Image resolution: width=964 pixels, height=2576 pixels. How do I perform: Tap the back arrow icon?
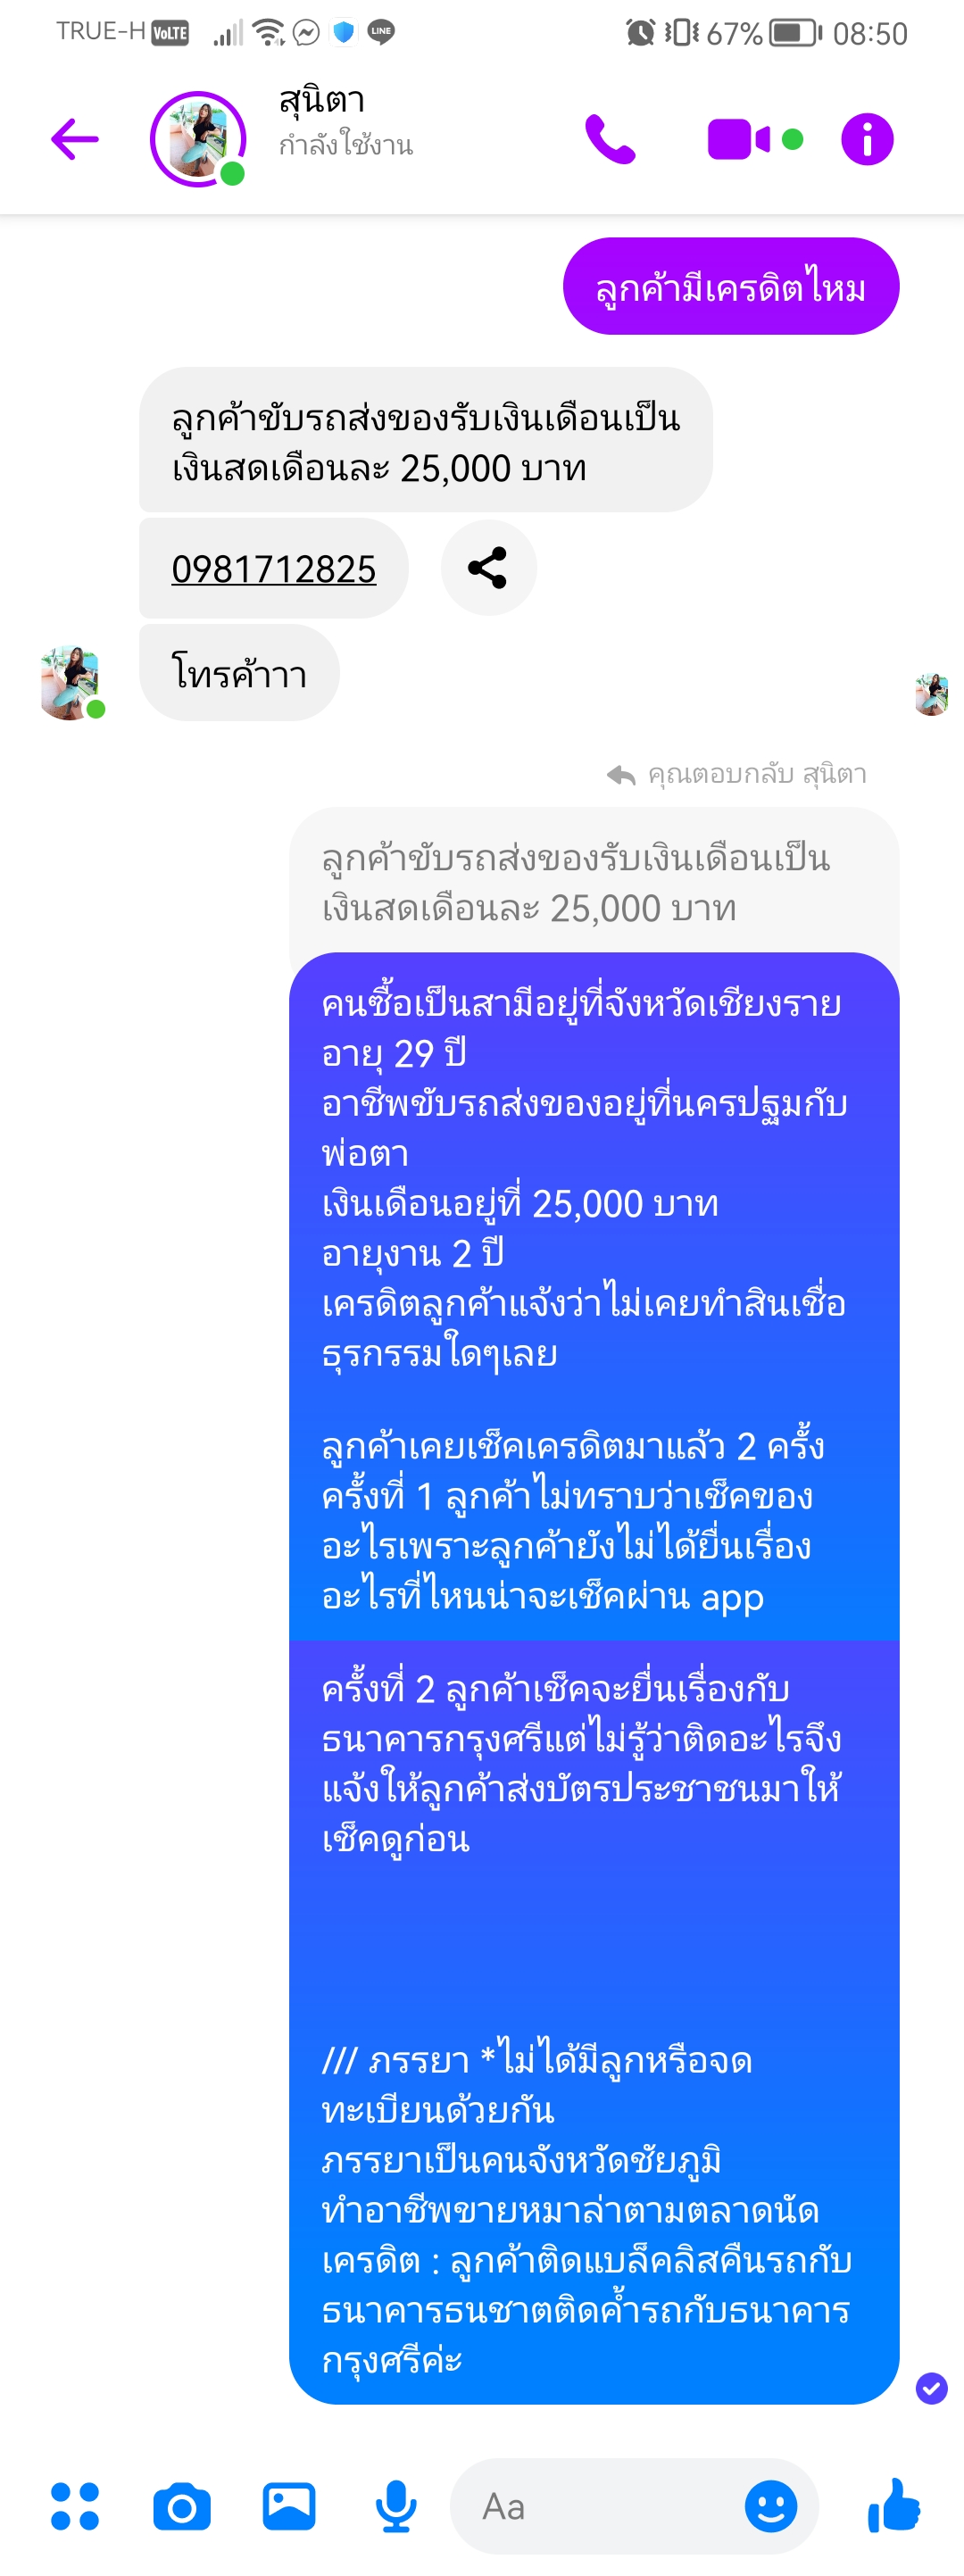[75, 139]
